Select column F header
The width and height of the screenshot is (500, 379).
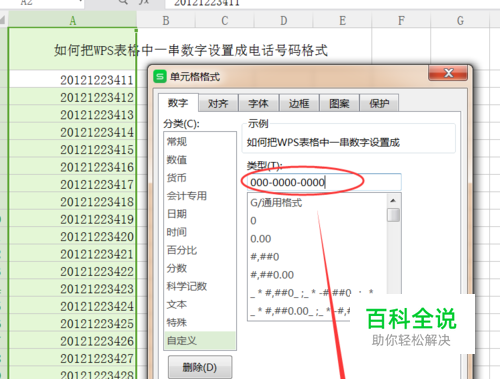click(x=401, y=21)
